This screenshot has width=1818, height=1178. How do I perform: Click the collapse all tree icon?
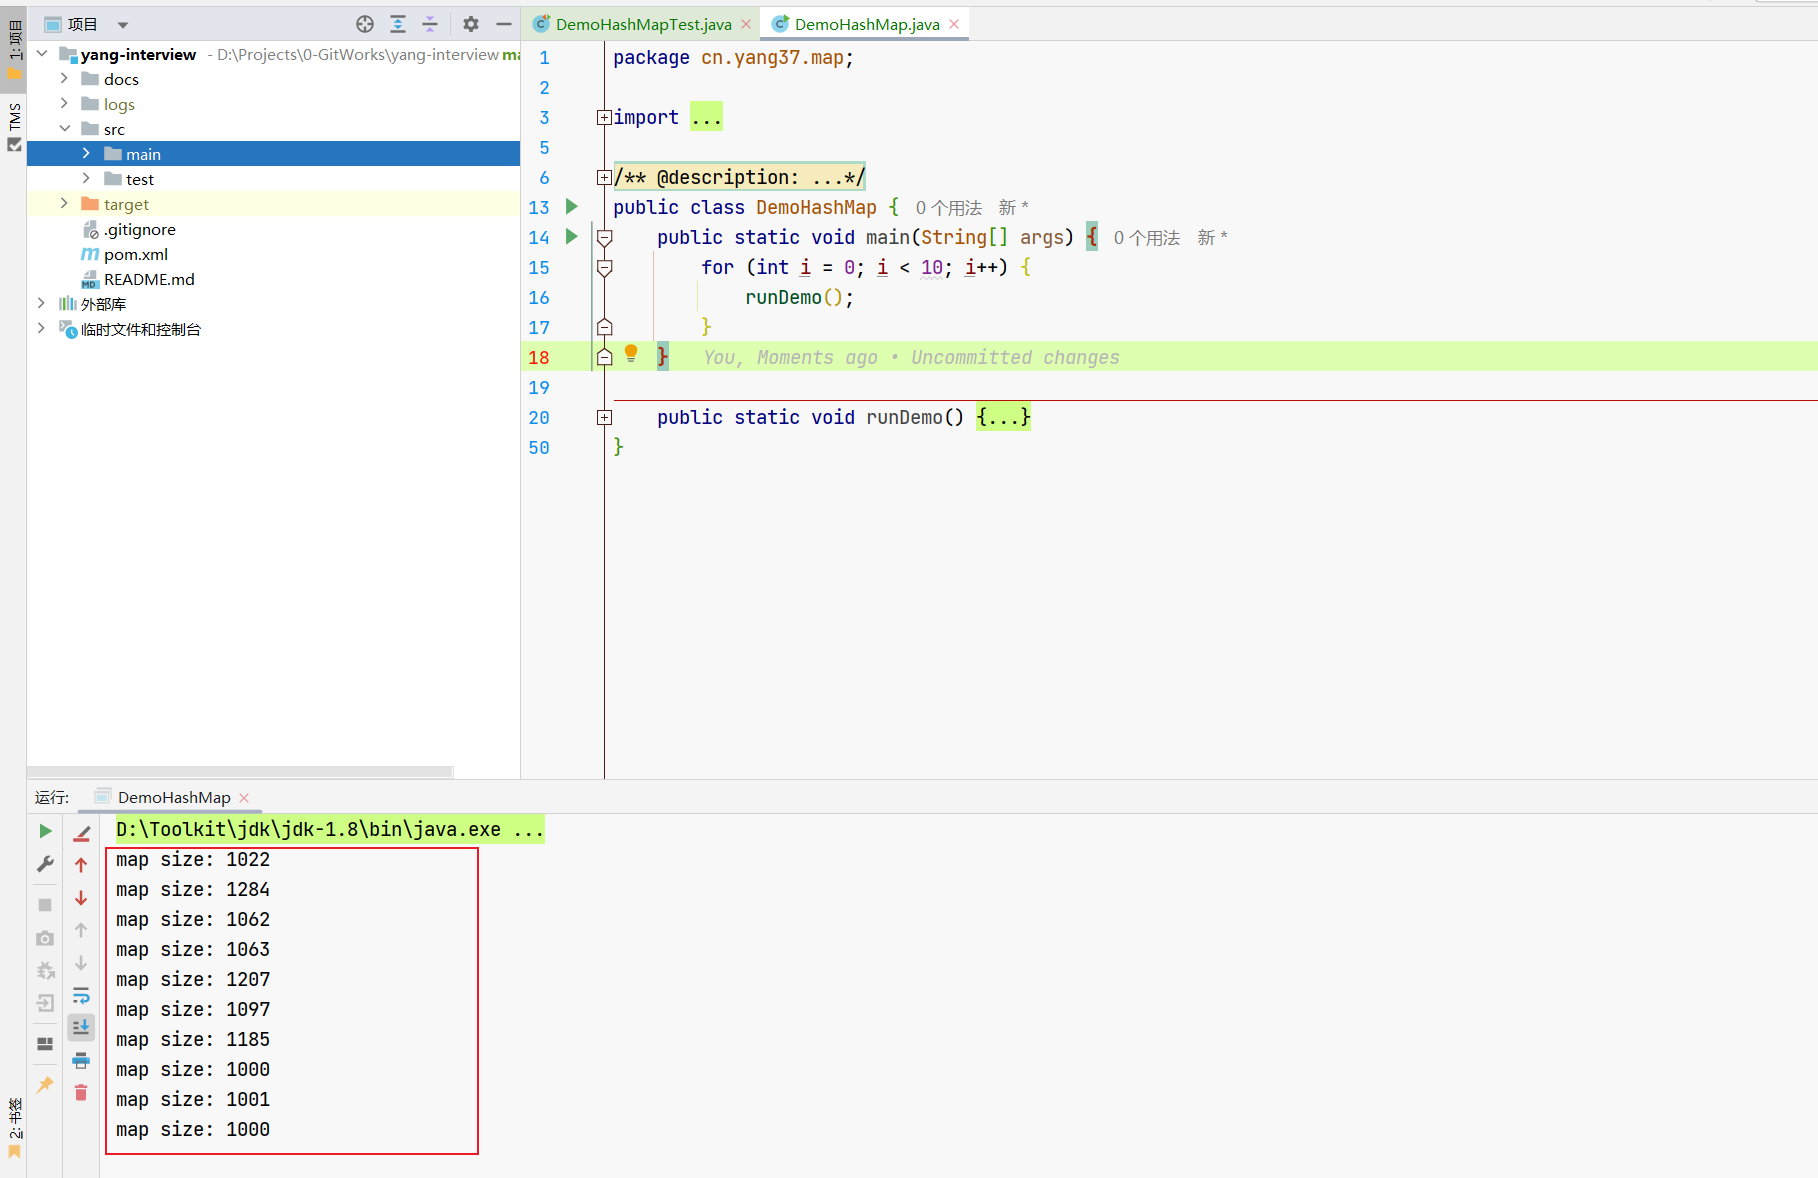point(430,24)
